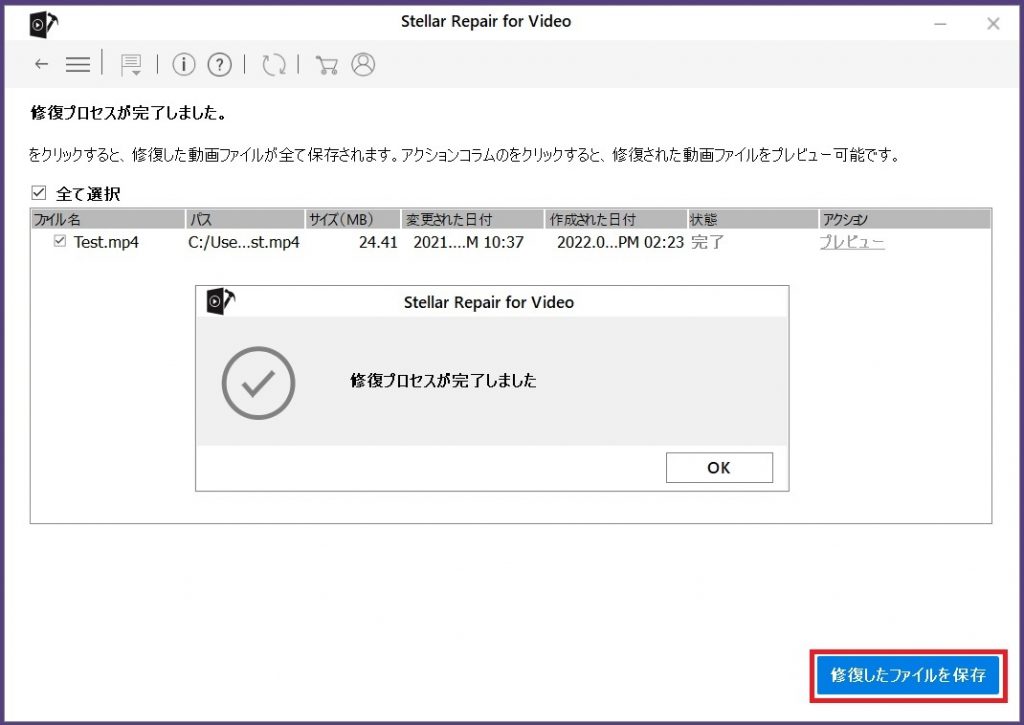
Task: Click the 完了 status cell
Action: (707, 242)
